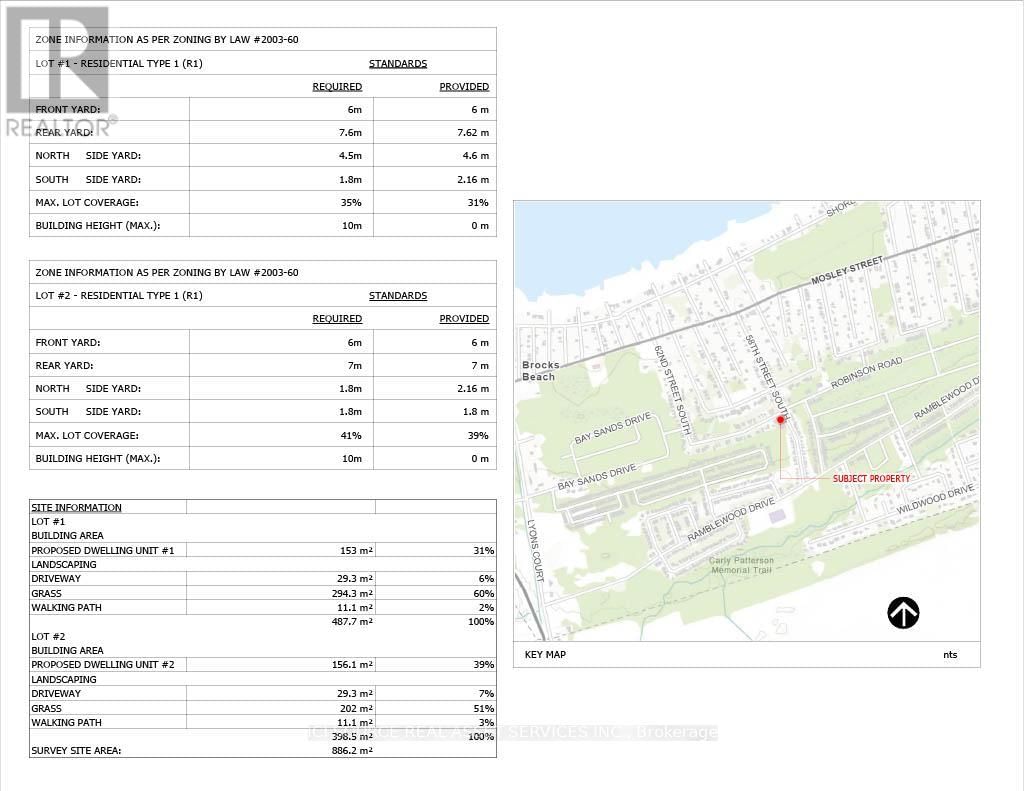This screenshot has width=1024, height=791.
Task: Click Lot #2 building height provided "0 m"
Action: [480, 459]
